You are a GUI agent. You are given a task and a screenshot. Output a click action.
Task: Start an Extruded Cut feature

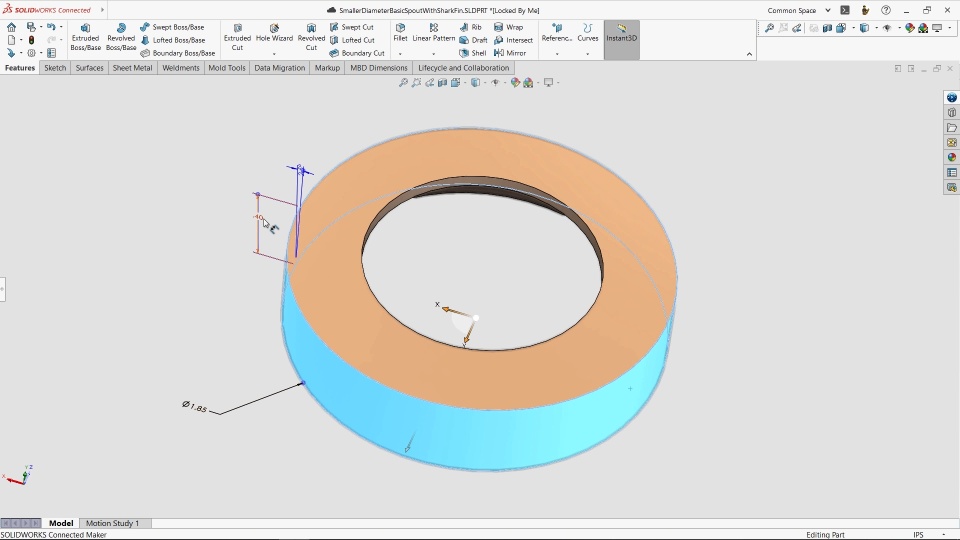pyautogui.click(x=237, y=37)
